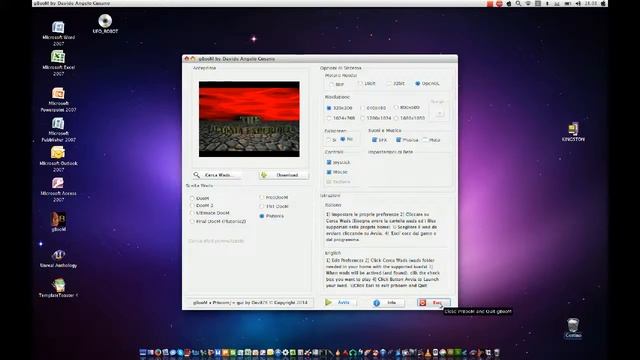The image size is (640, 360).
Task: Choose the 320x200 resolution
Action: 329,108
